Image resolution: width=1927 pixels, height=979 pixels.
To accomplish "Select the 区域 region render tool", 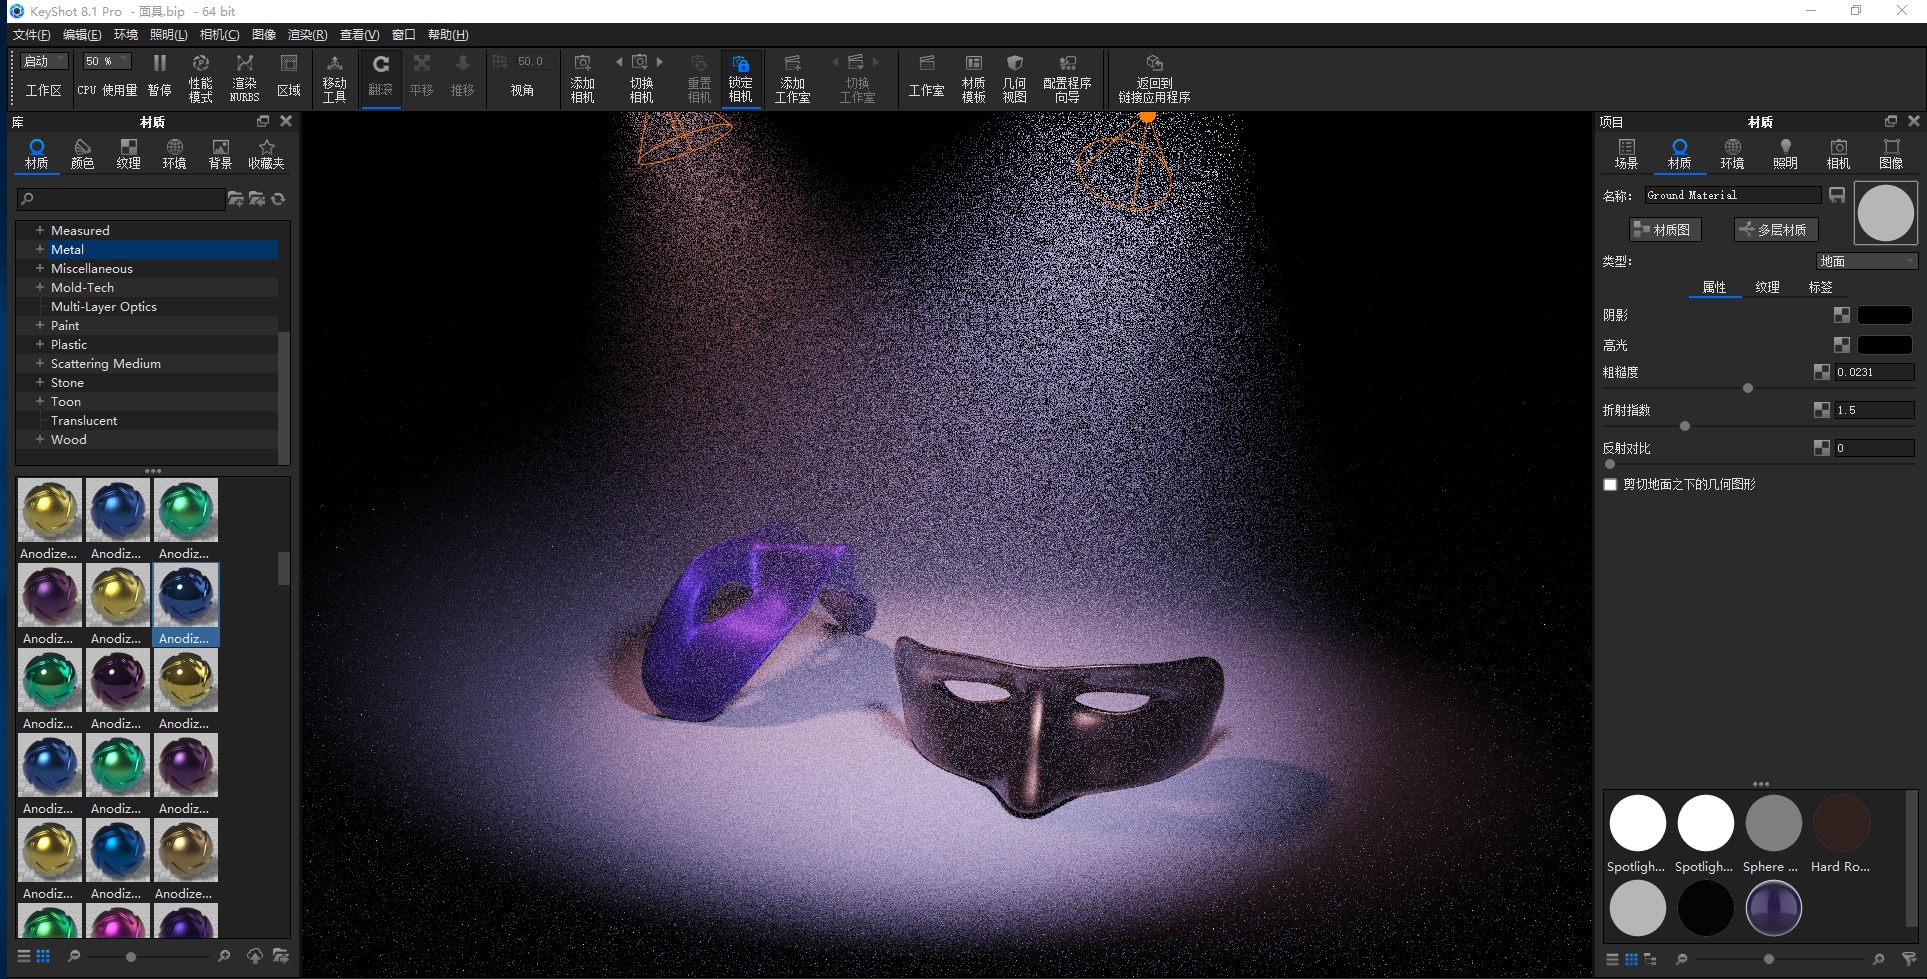I will [289, 76].
